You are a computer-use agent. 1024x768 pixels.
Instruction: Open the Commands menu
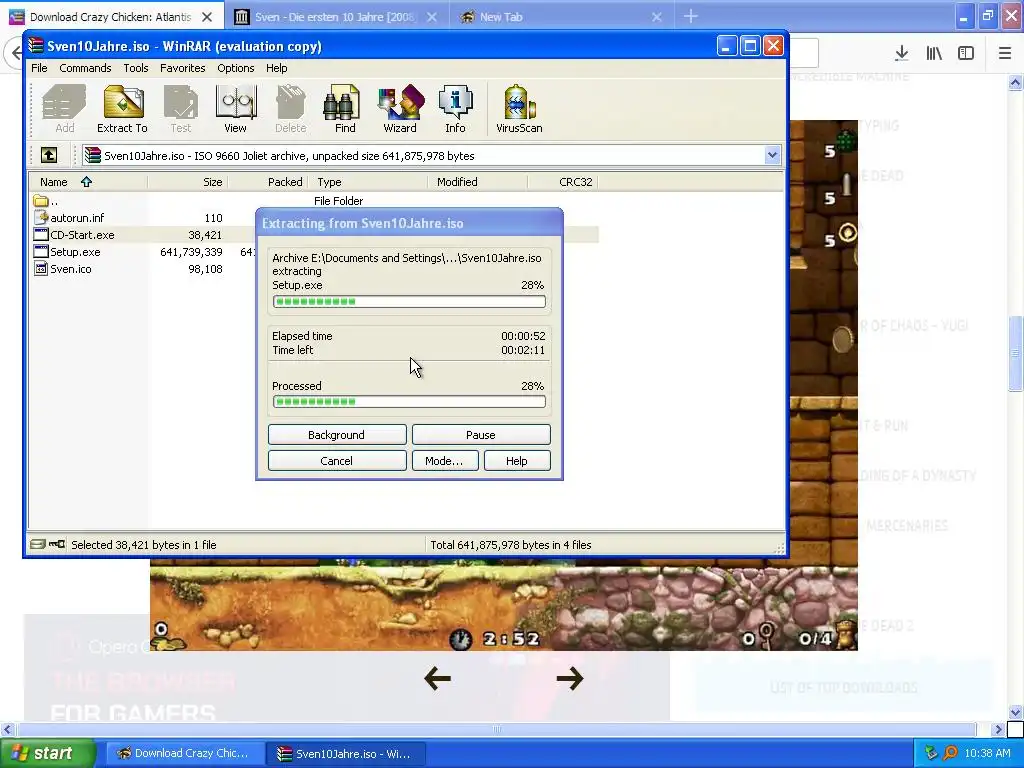85,68
